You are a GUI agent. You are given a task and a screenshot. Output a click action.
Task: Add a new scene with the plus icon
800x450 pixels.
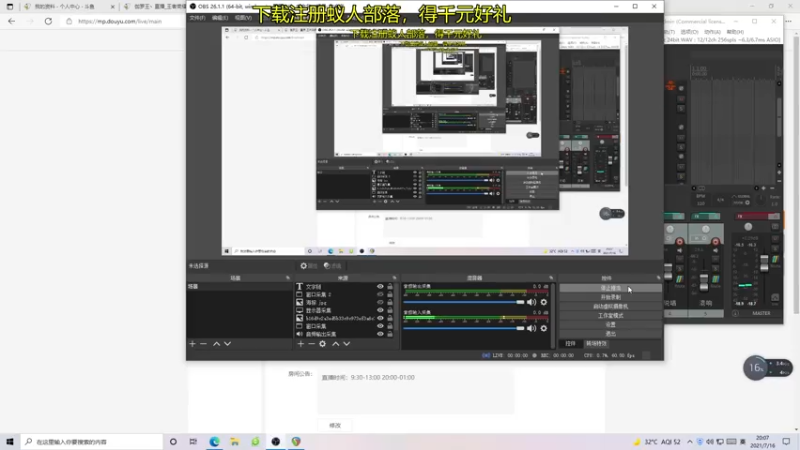tap(192, 344)
